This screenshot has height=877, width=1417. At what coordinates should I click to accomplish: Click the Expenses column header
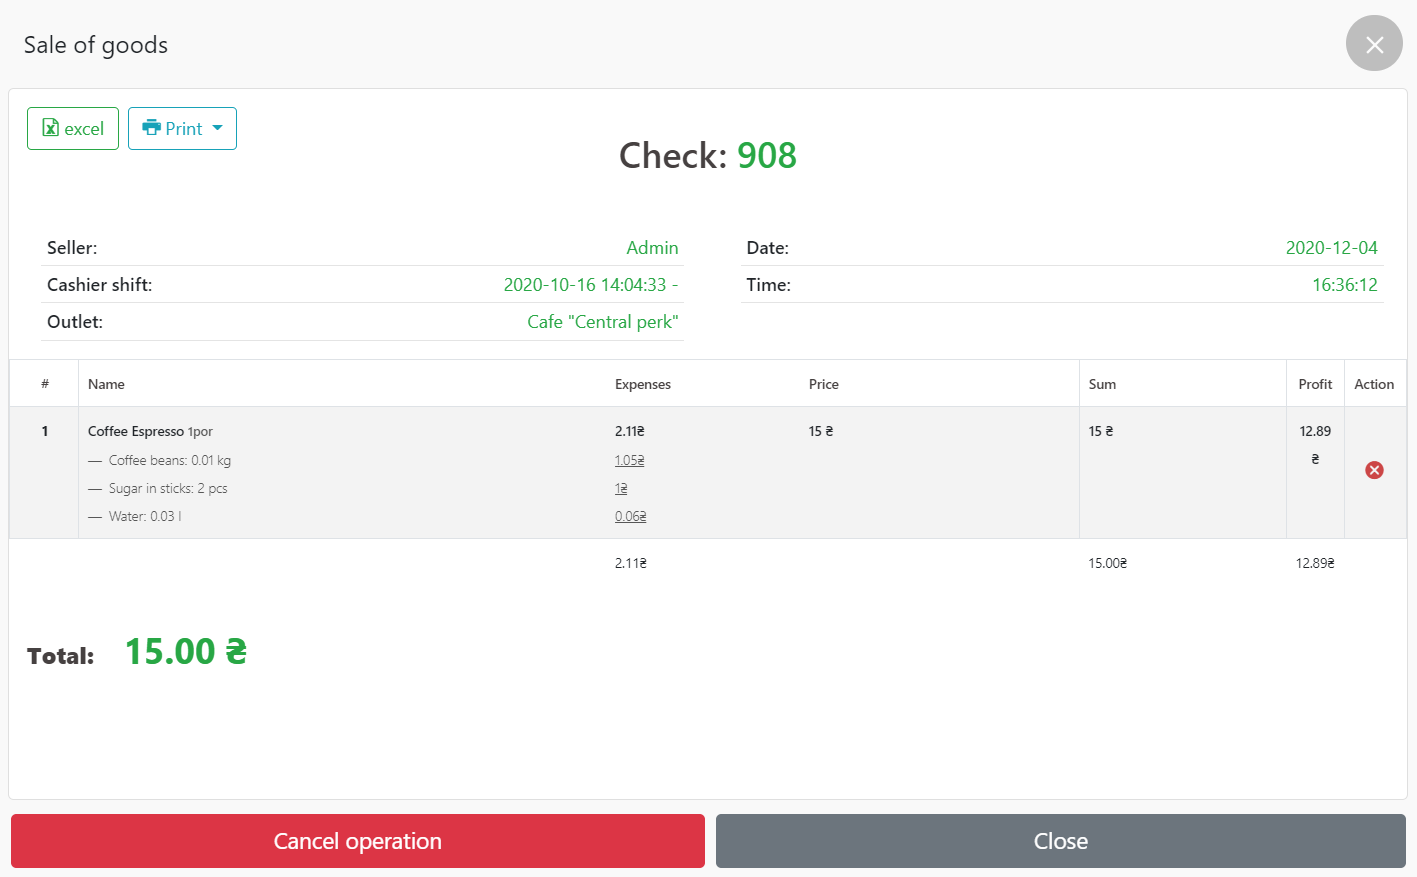click(642, 384)
